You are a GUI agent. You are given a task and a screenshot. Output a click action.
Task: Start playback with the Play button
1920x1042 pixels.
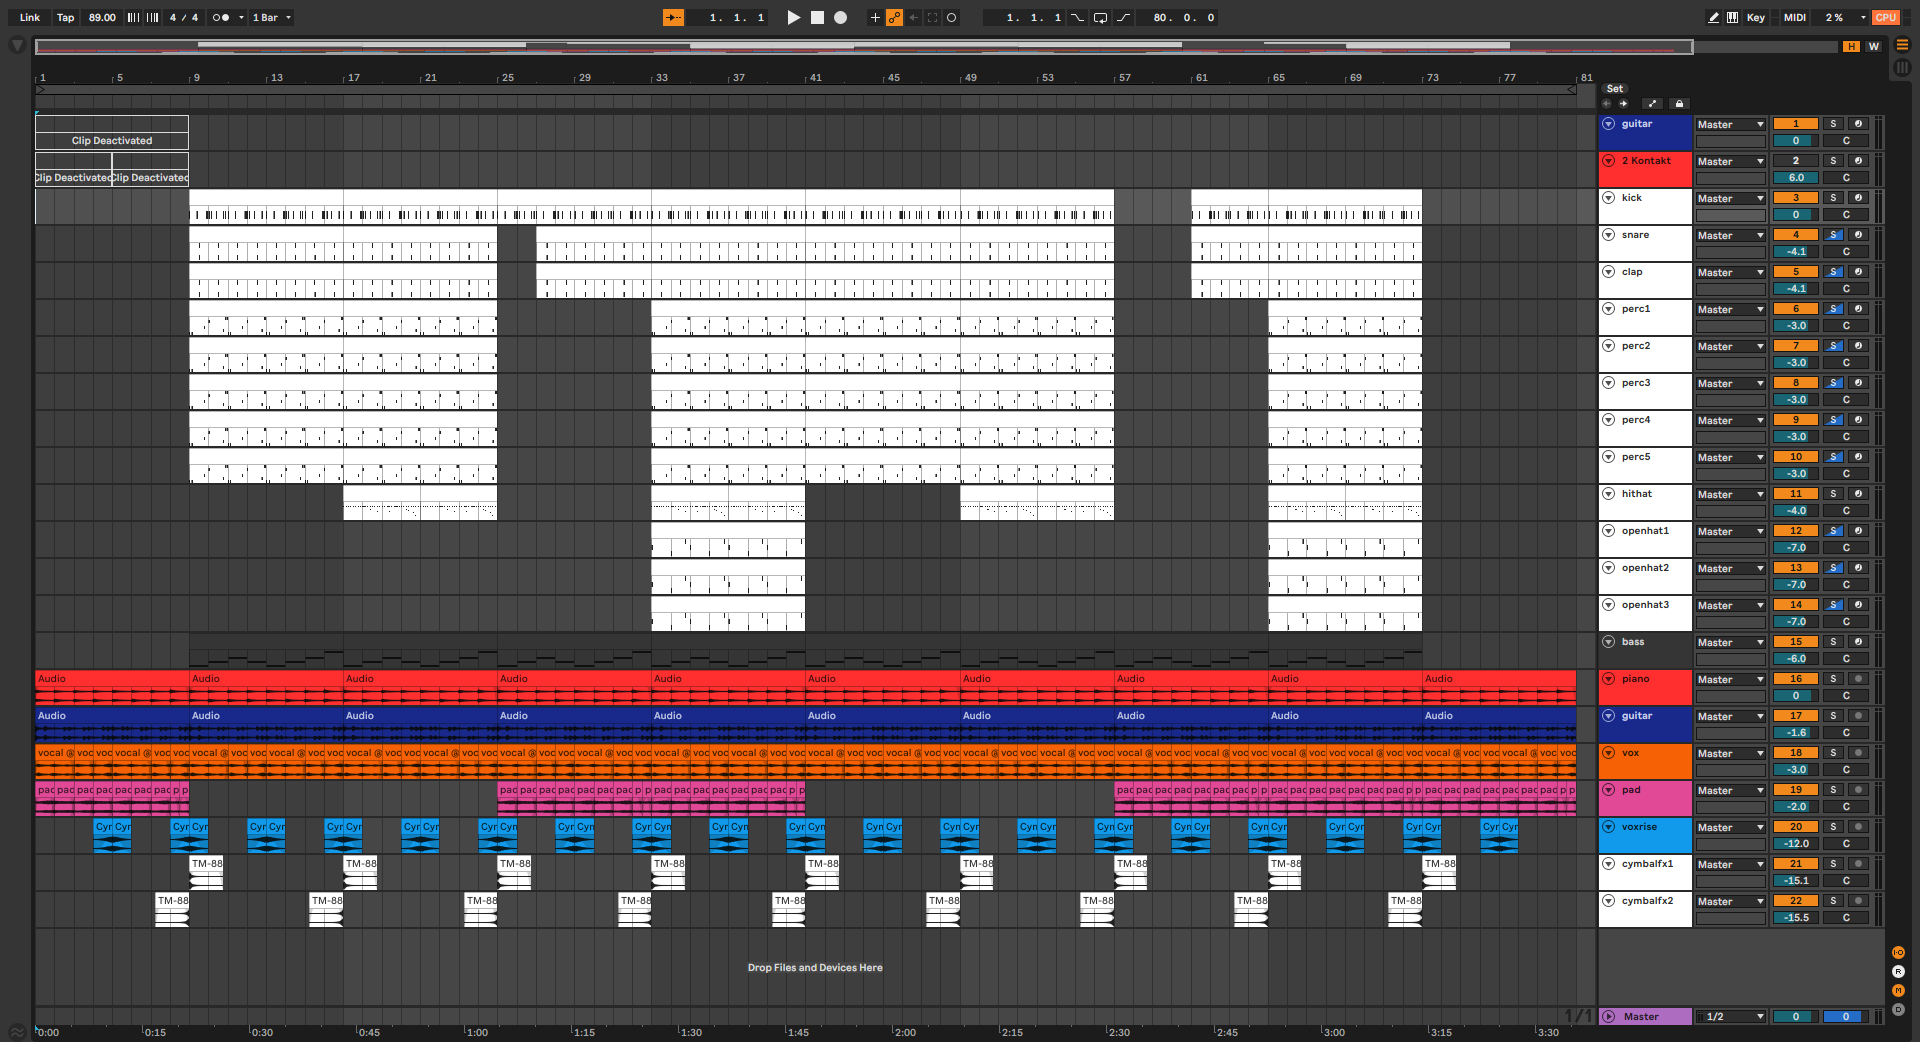click(793, 17)
